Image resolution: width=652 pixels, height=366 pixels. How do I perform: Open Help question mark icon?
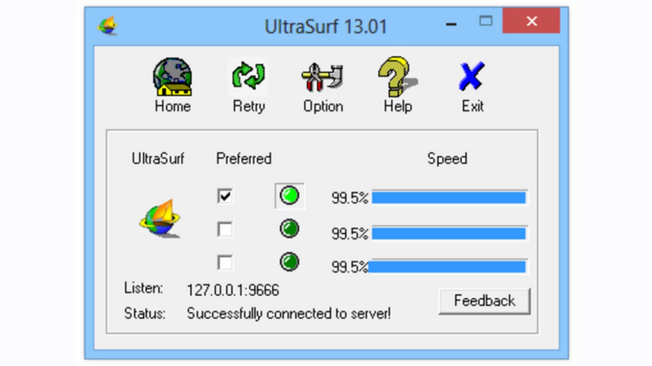(398, 77)
